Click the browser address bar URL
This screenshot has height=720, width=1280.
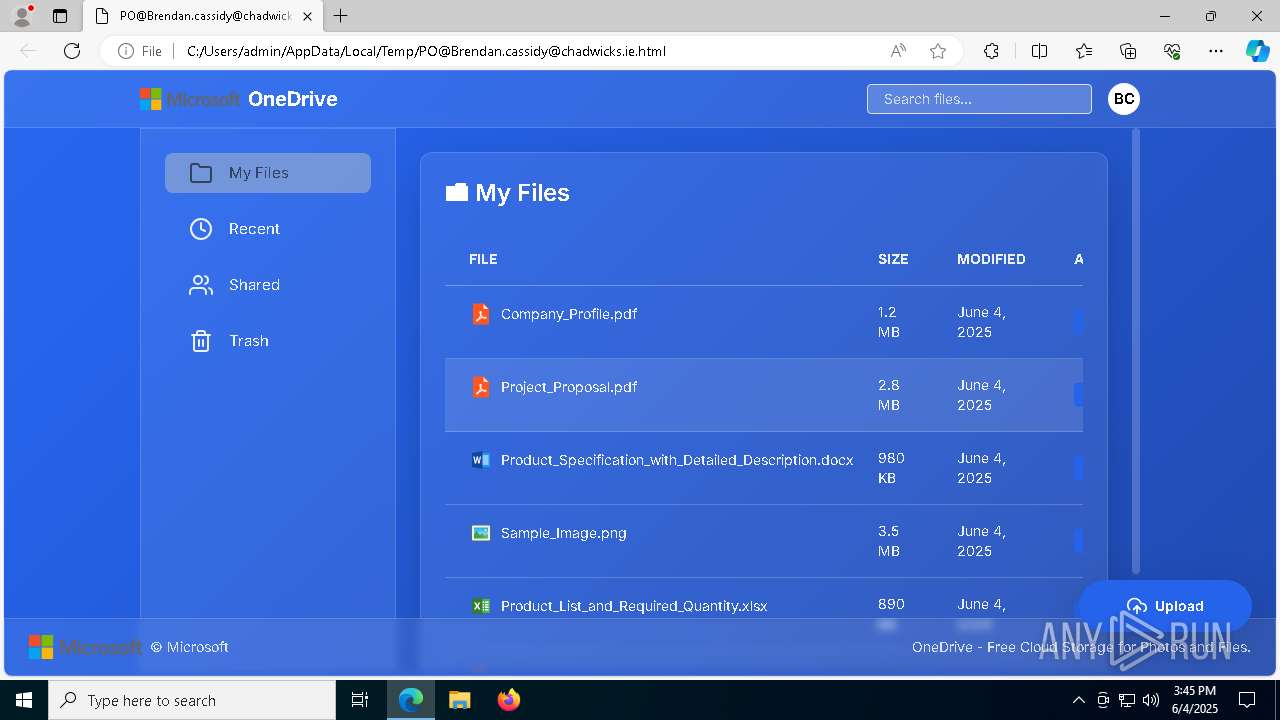point(426,51)
